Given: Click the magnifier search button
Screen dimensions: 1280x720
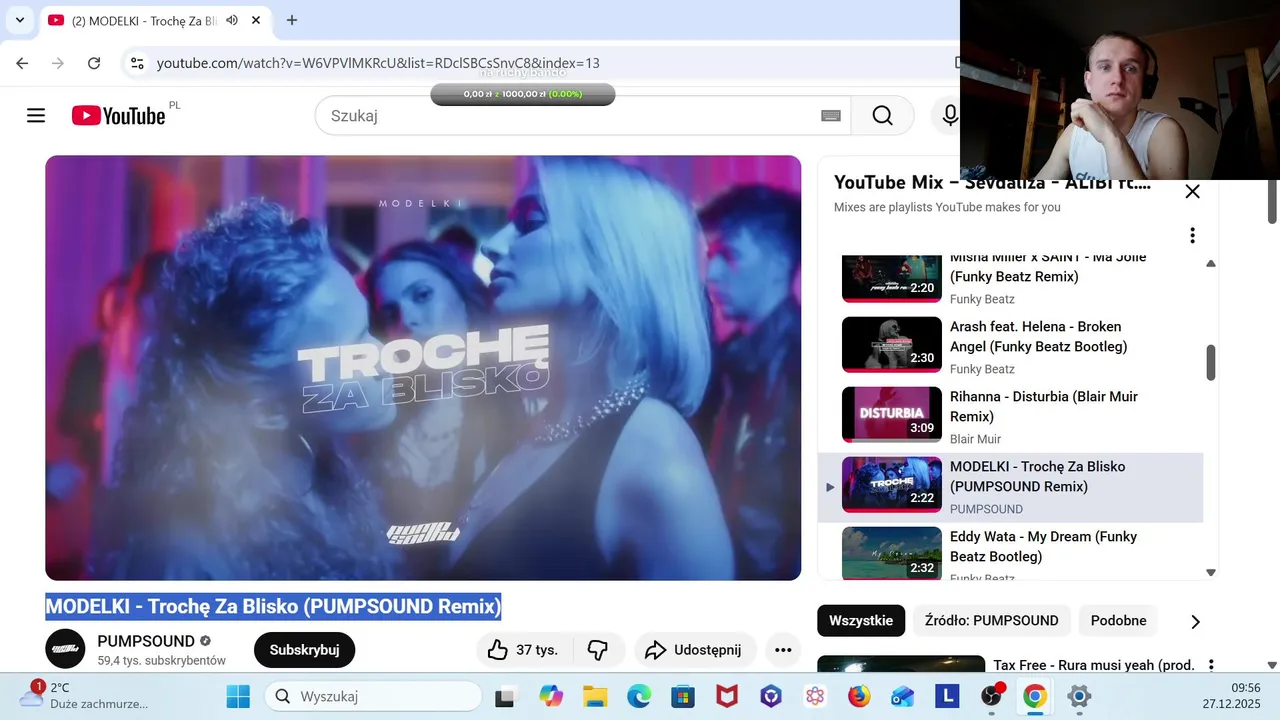Looking at the screenshot, I should (882, 116).
